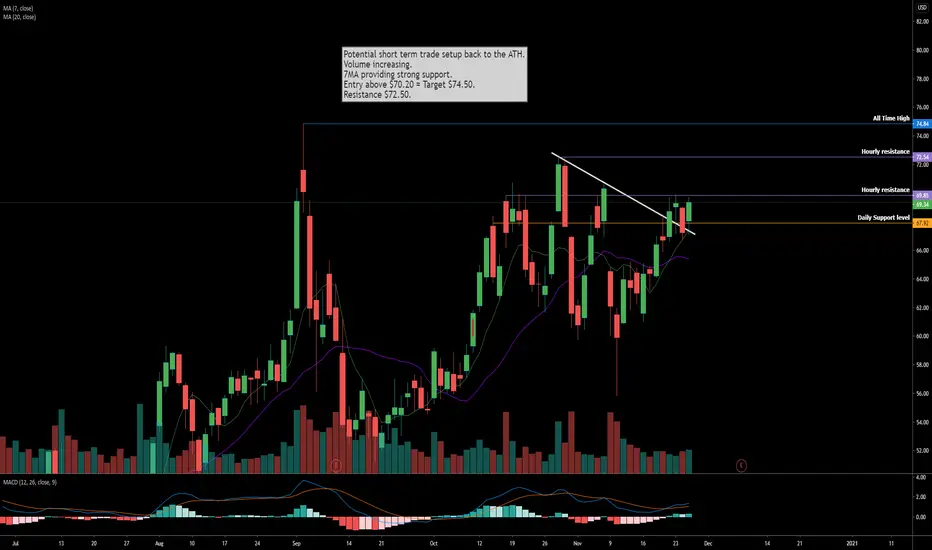Select the 'All Time High' line label
Screen dimensions: 932x550
coord(891,118)
